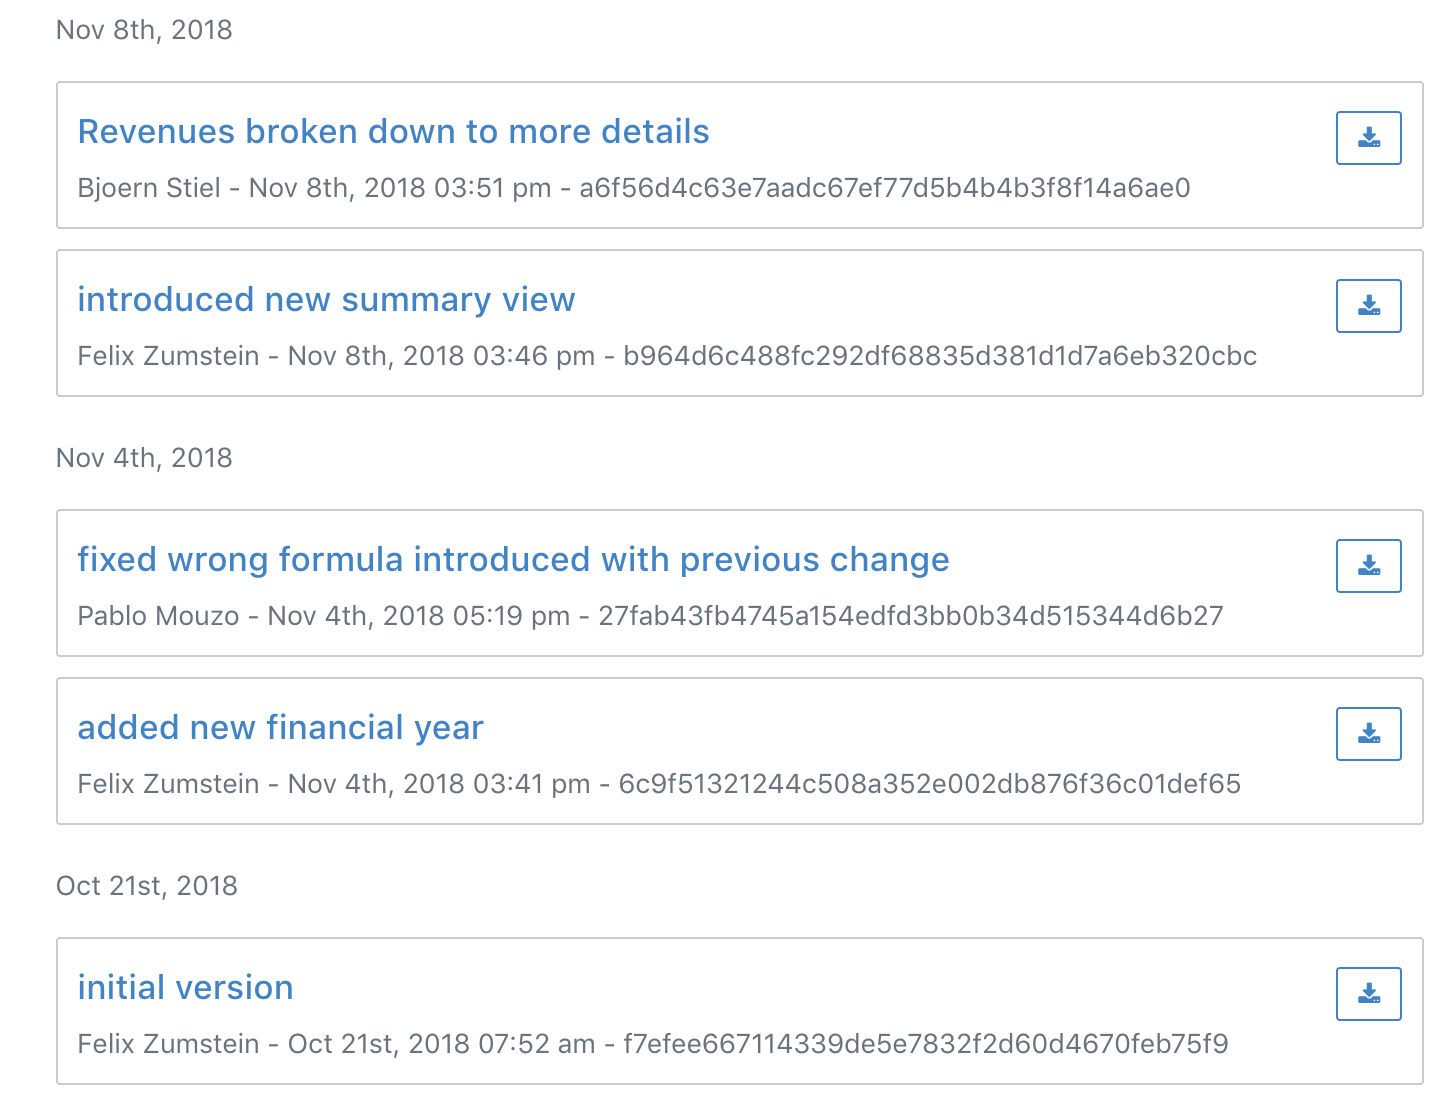Screen dimensions: 1448x1112
Task: Click the 'Nov 4th, 2018' date heading
Action: click(144, 458)
